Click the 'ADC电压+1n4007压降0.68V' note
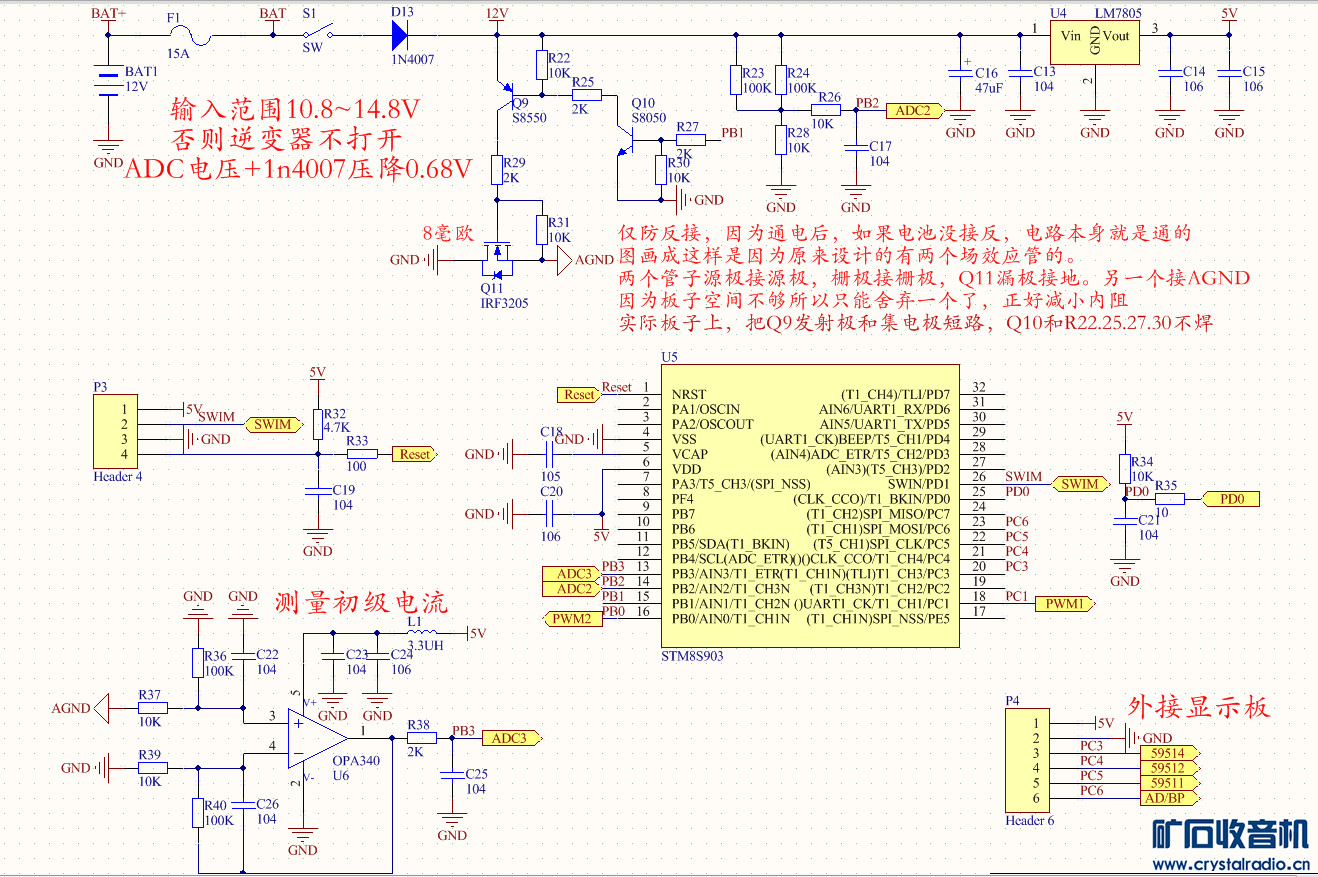 click(x=298, y=168)
